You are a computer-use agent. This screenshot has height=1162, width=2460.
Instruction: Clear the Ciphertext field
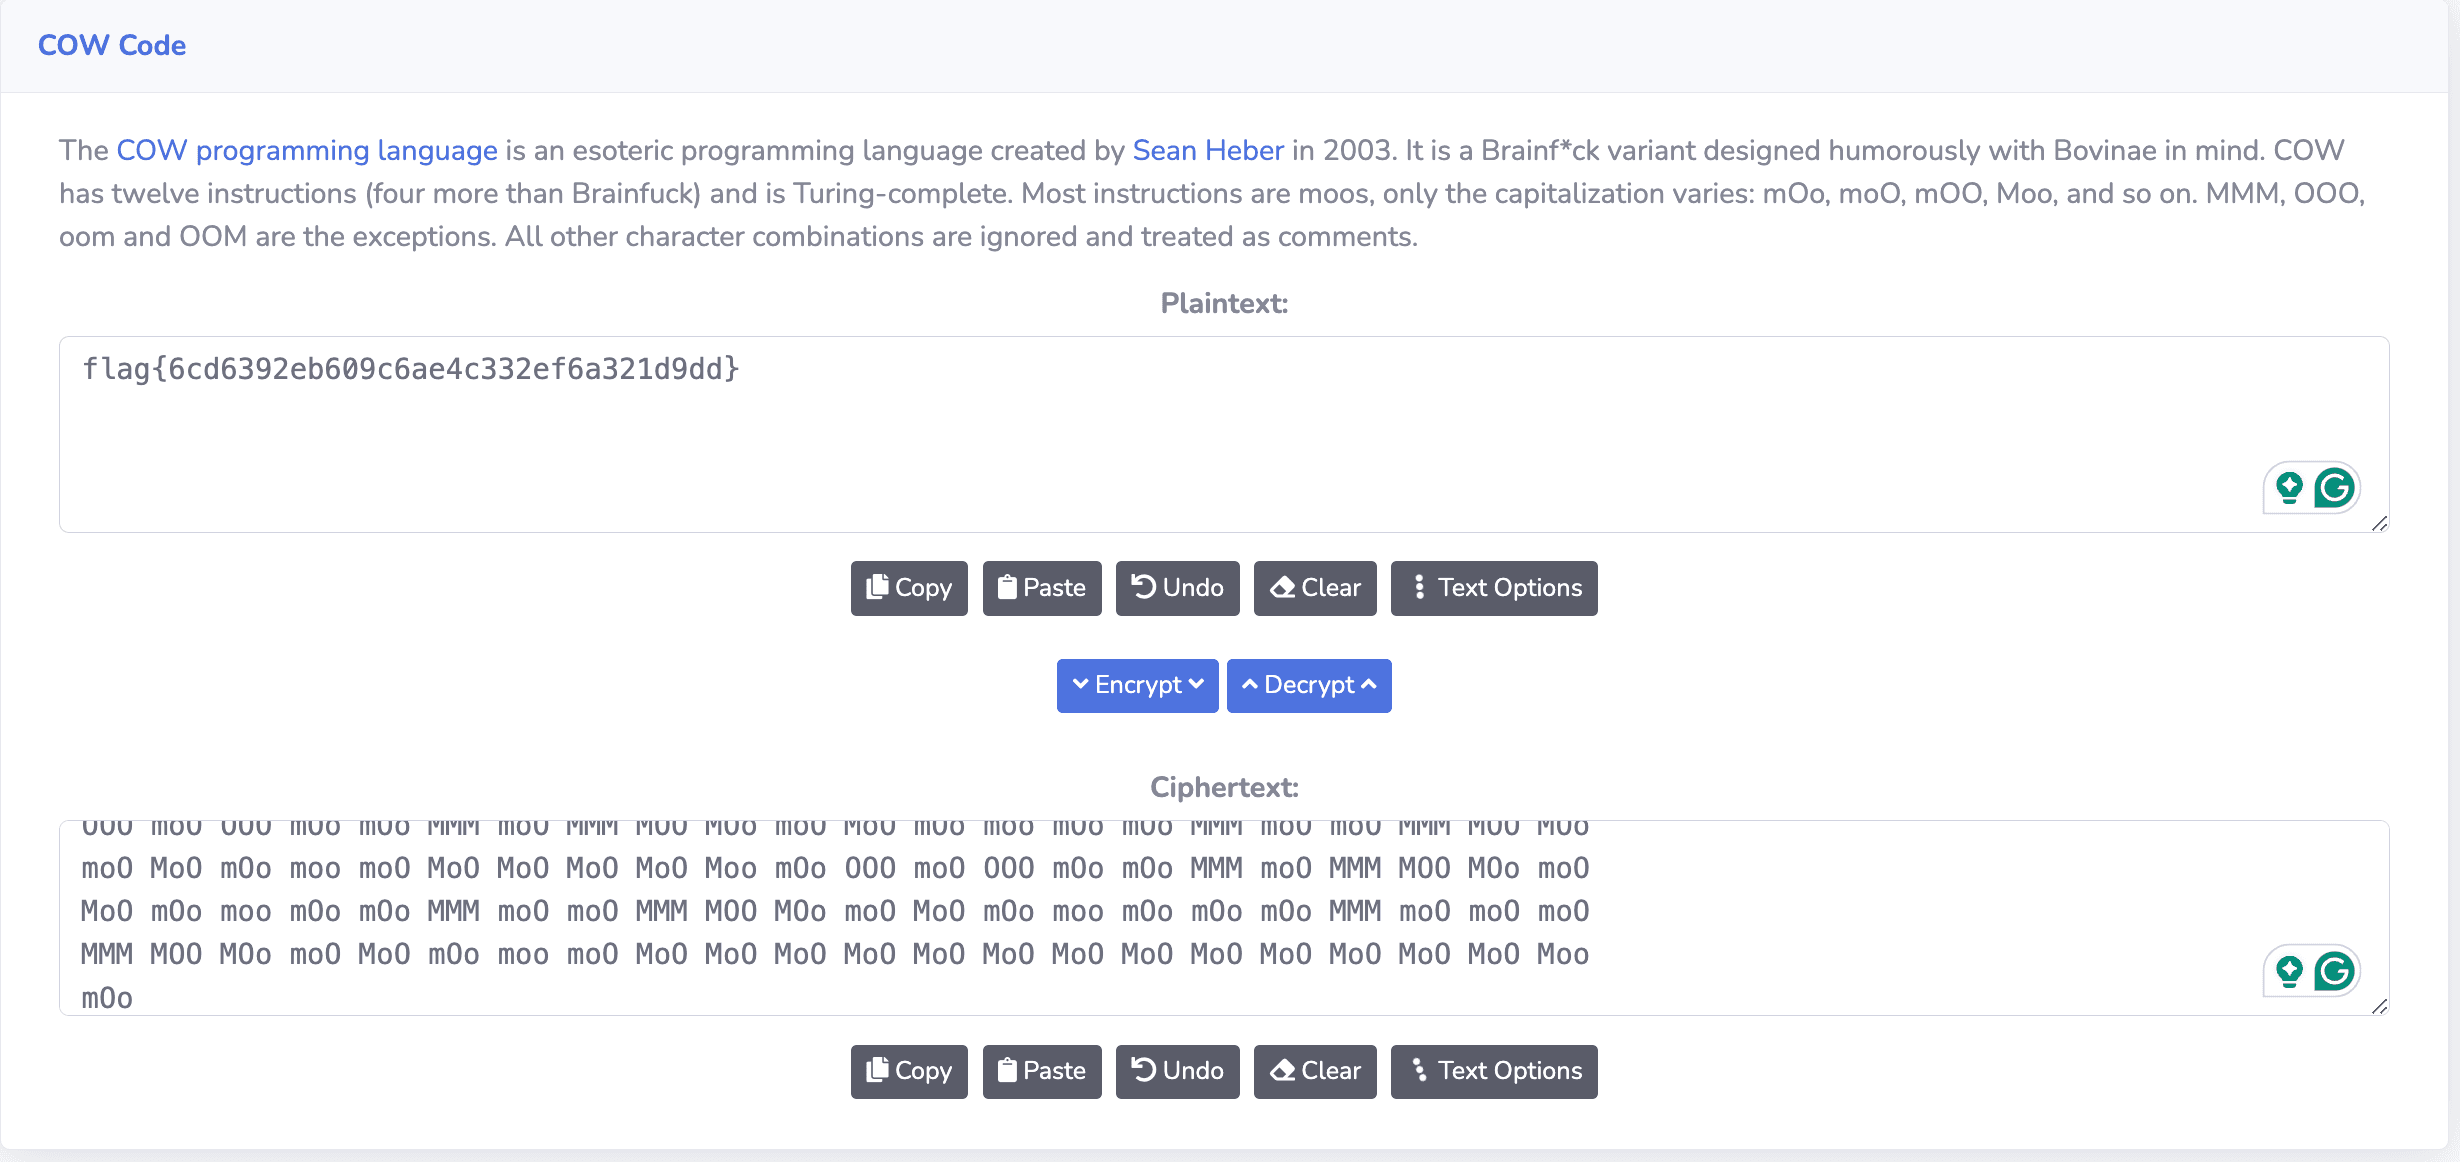[1315, 1071]
